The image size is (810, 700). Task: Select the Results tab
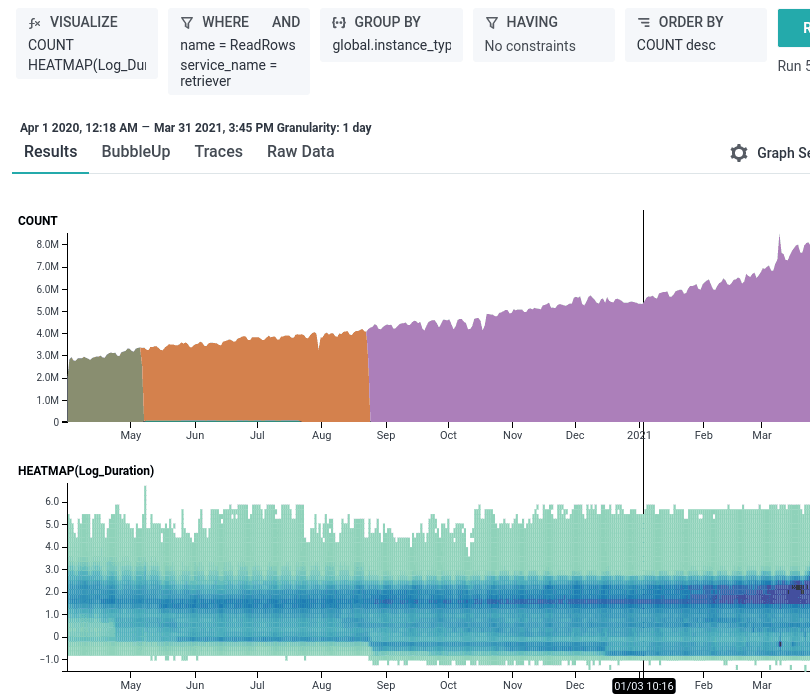(x=50, y=152)
